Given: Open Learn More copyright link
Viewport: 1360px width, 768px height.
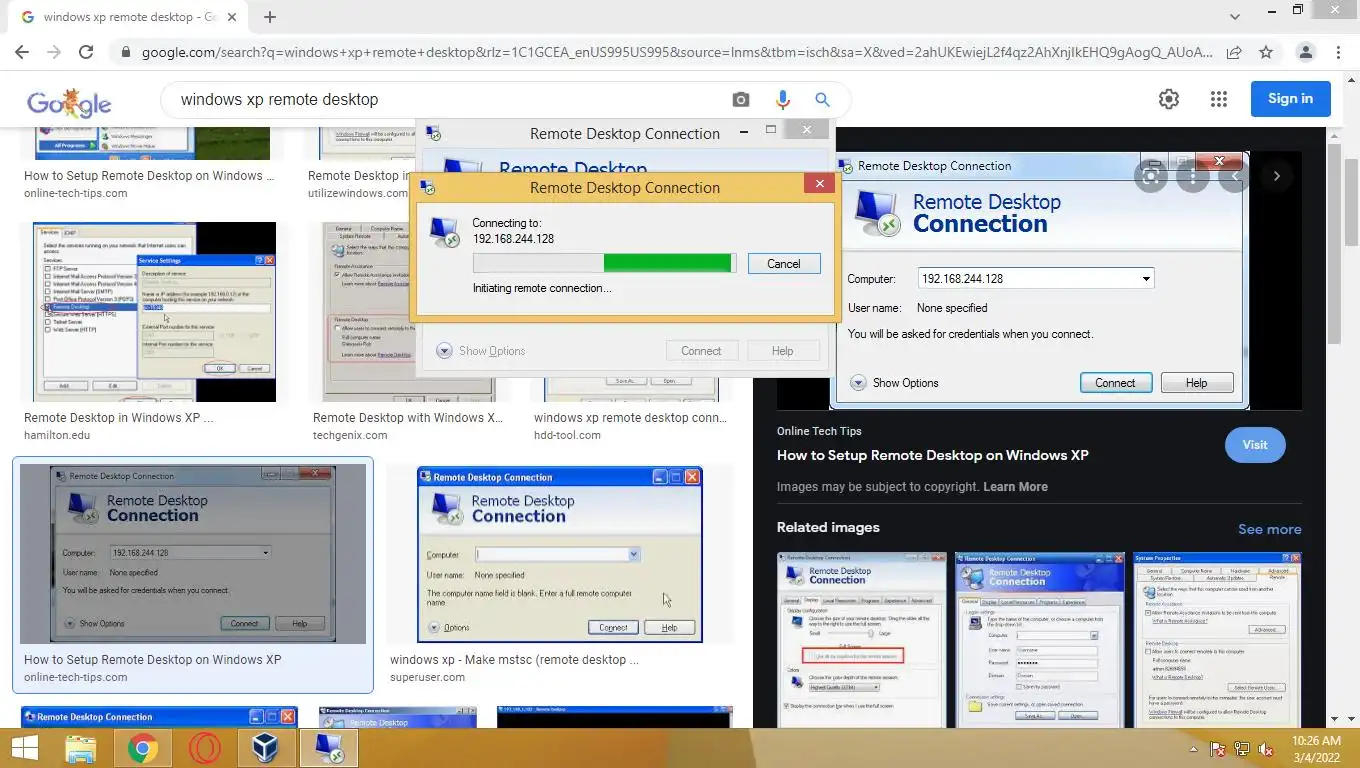Looking at the screenshot, I should point(1015,487).
